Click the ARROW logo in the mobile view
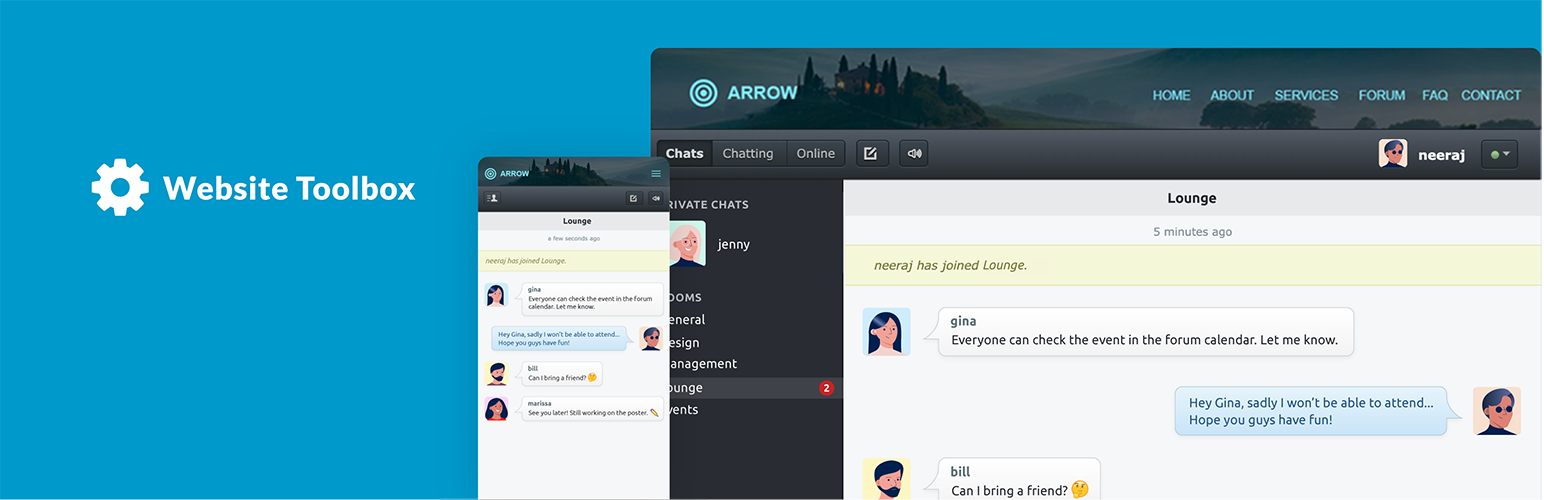 coord(507,173)
